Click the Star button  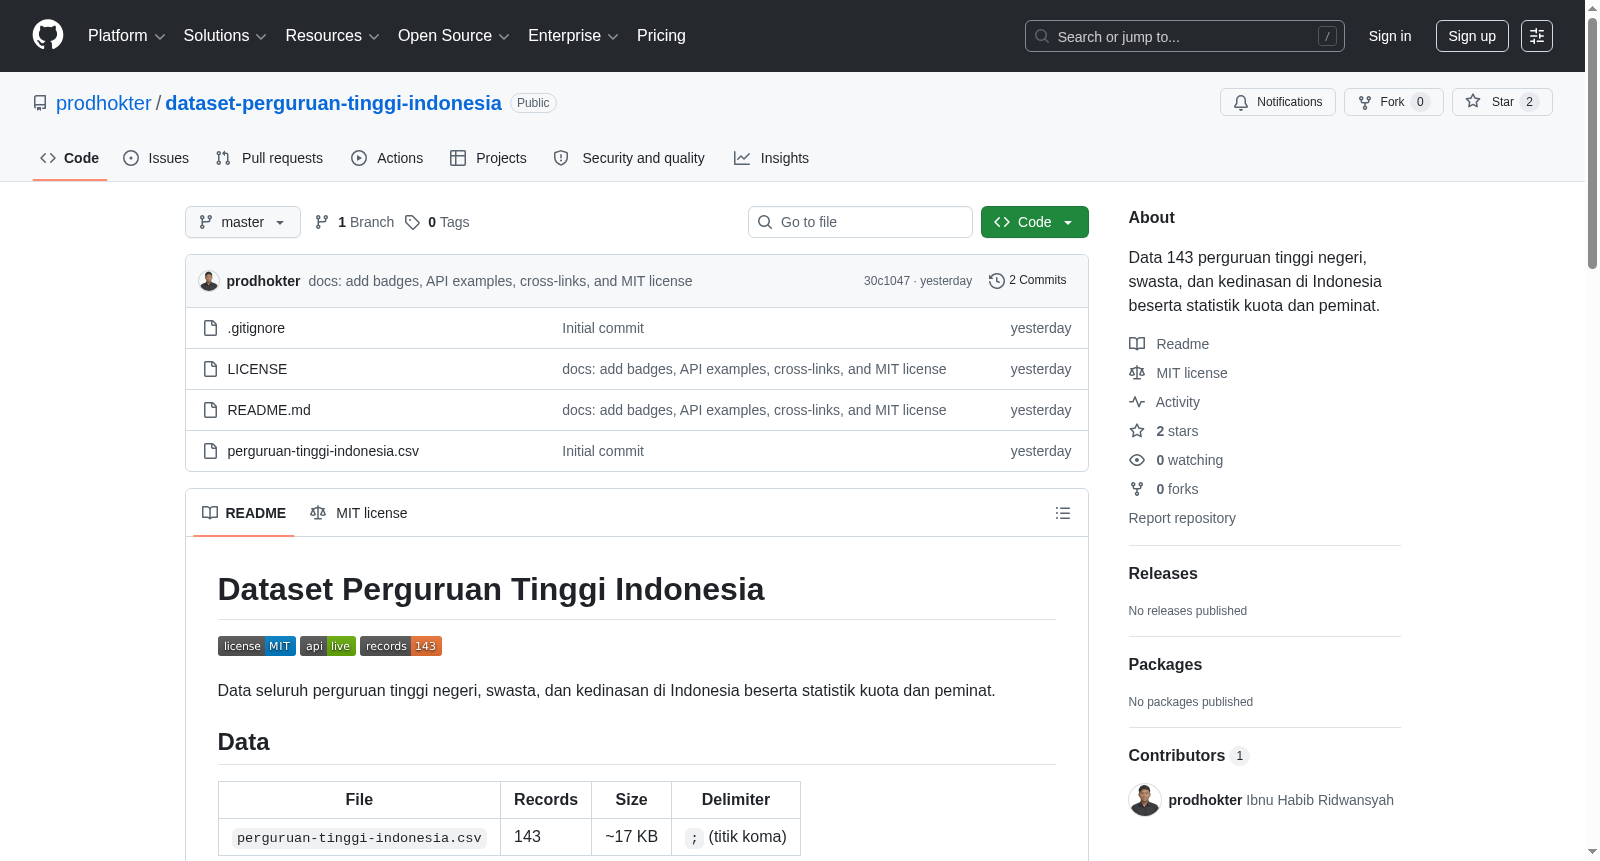(x=1502, y=102)
